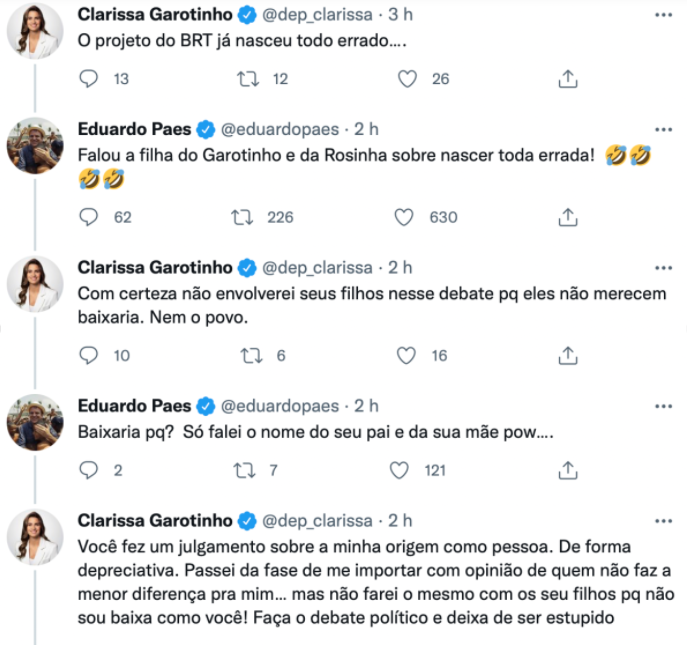Click Eduardo Paes's avatar on second tweet

pyautogui.click(x=36, y=150)
